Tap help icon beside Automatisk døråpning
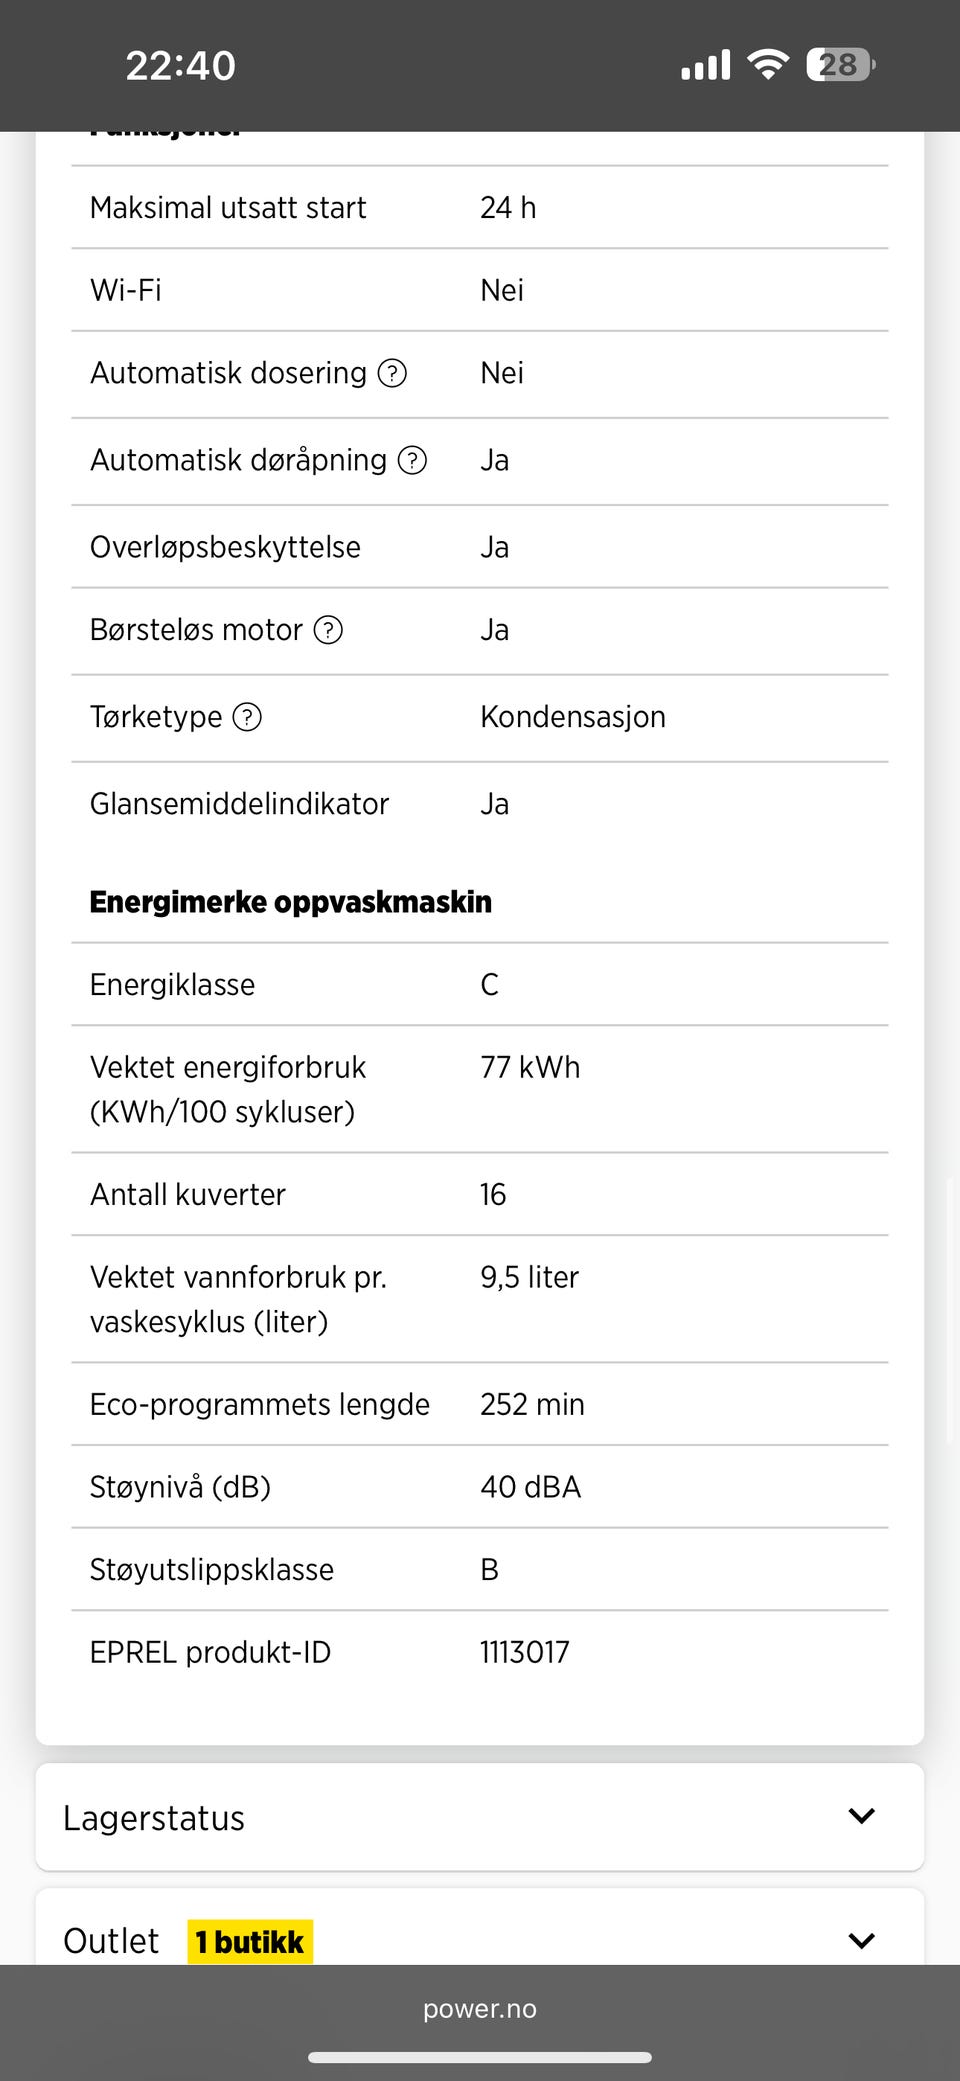Screen dimensions: 960x2081 pos(412,461)
